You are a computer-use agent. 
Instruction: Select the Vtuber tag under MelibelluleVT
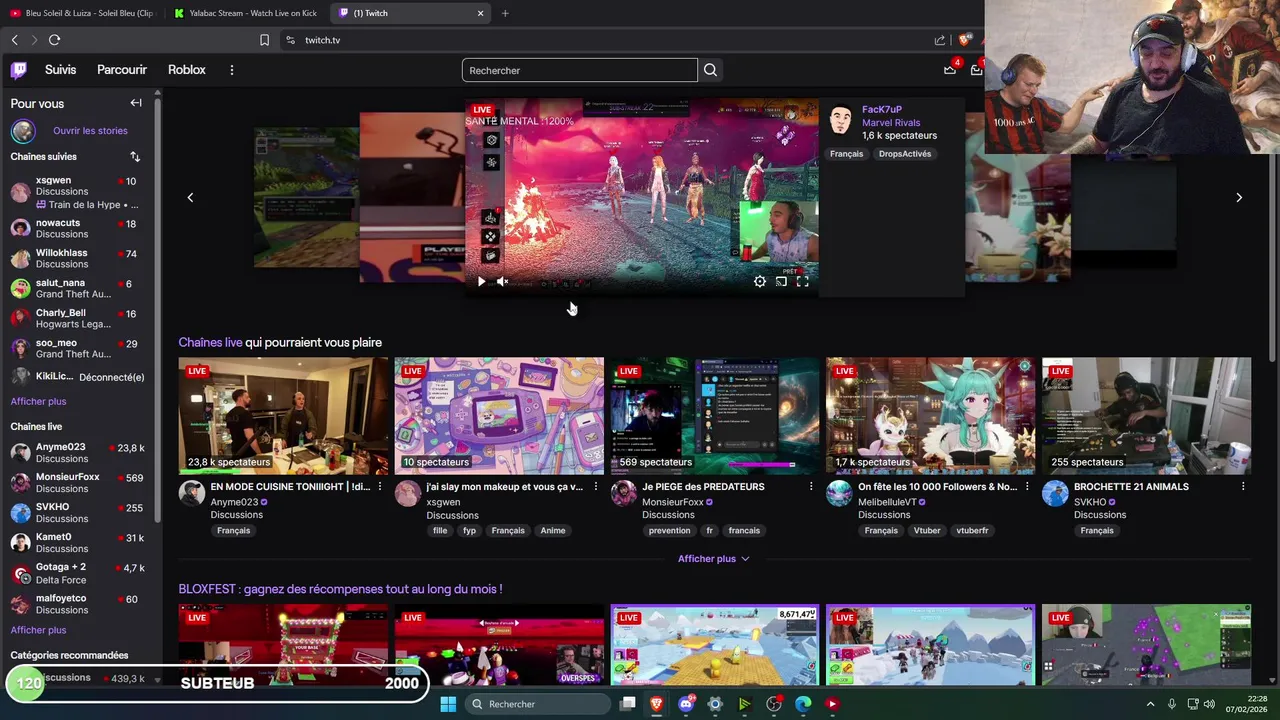point(927,531)
